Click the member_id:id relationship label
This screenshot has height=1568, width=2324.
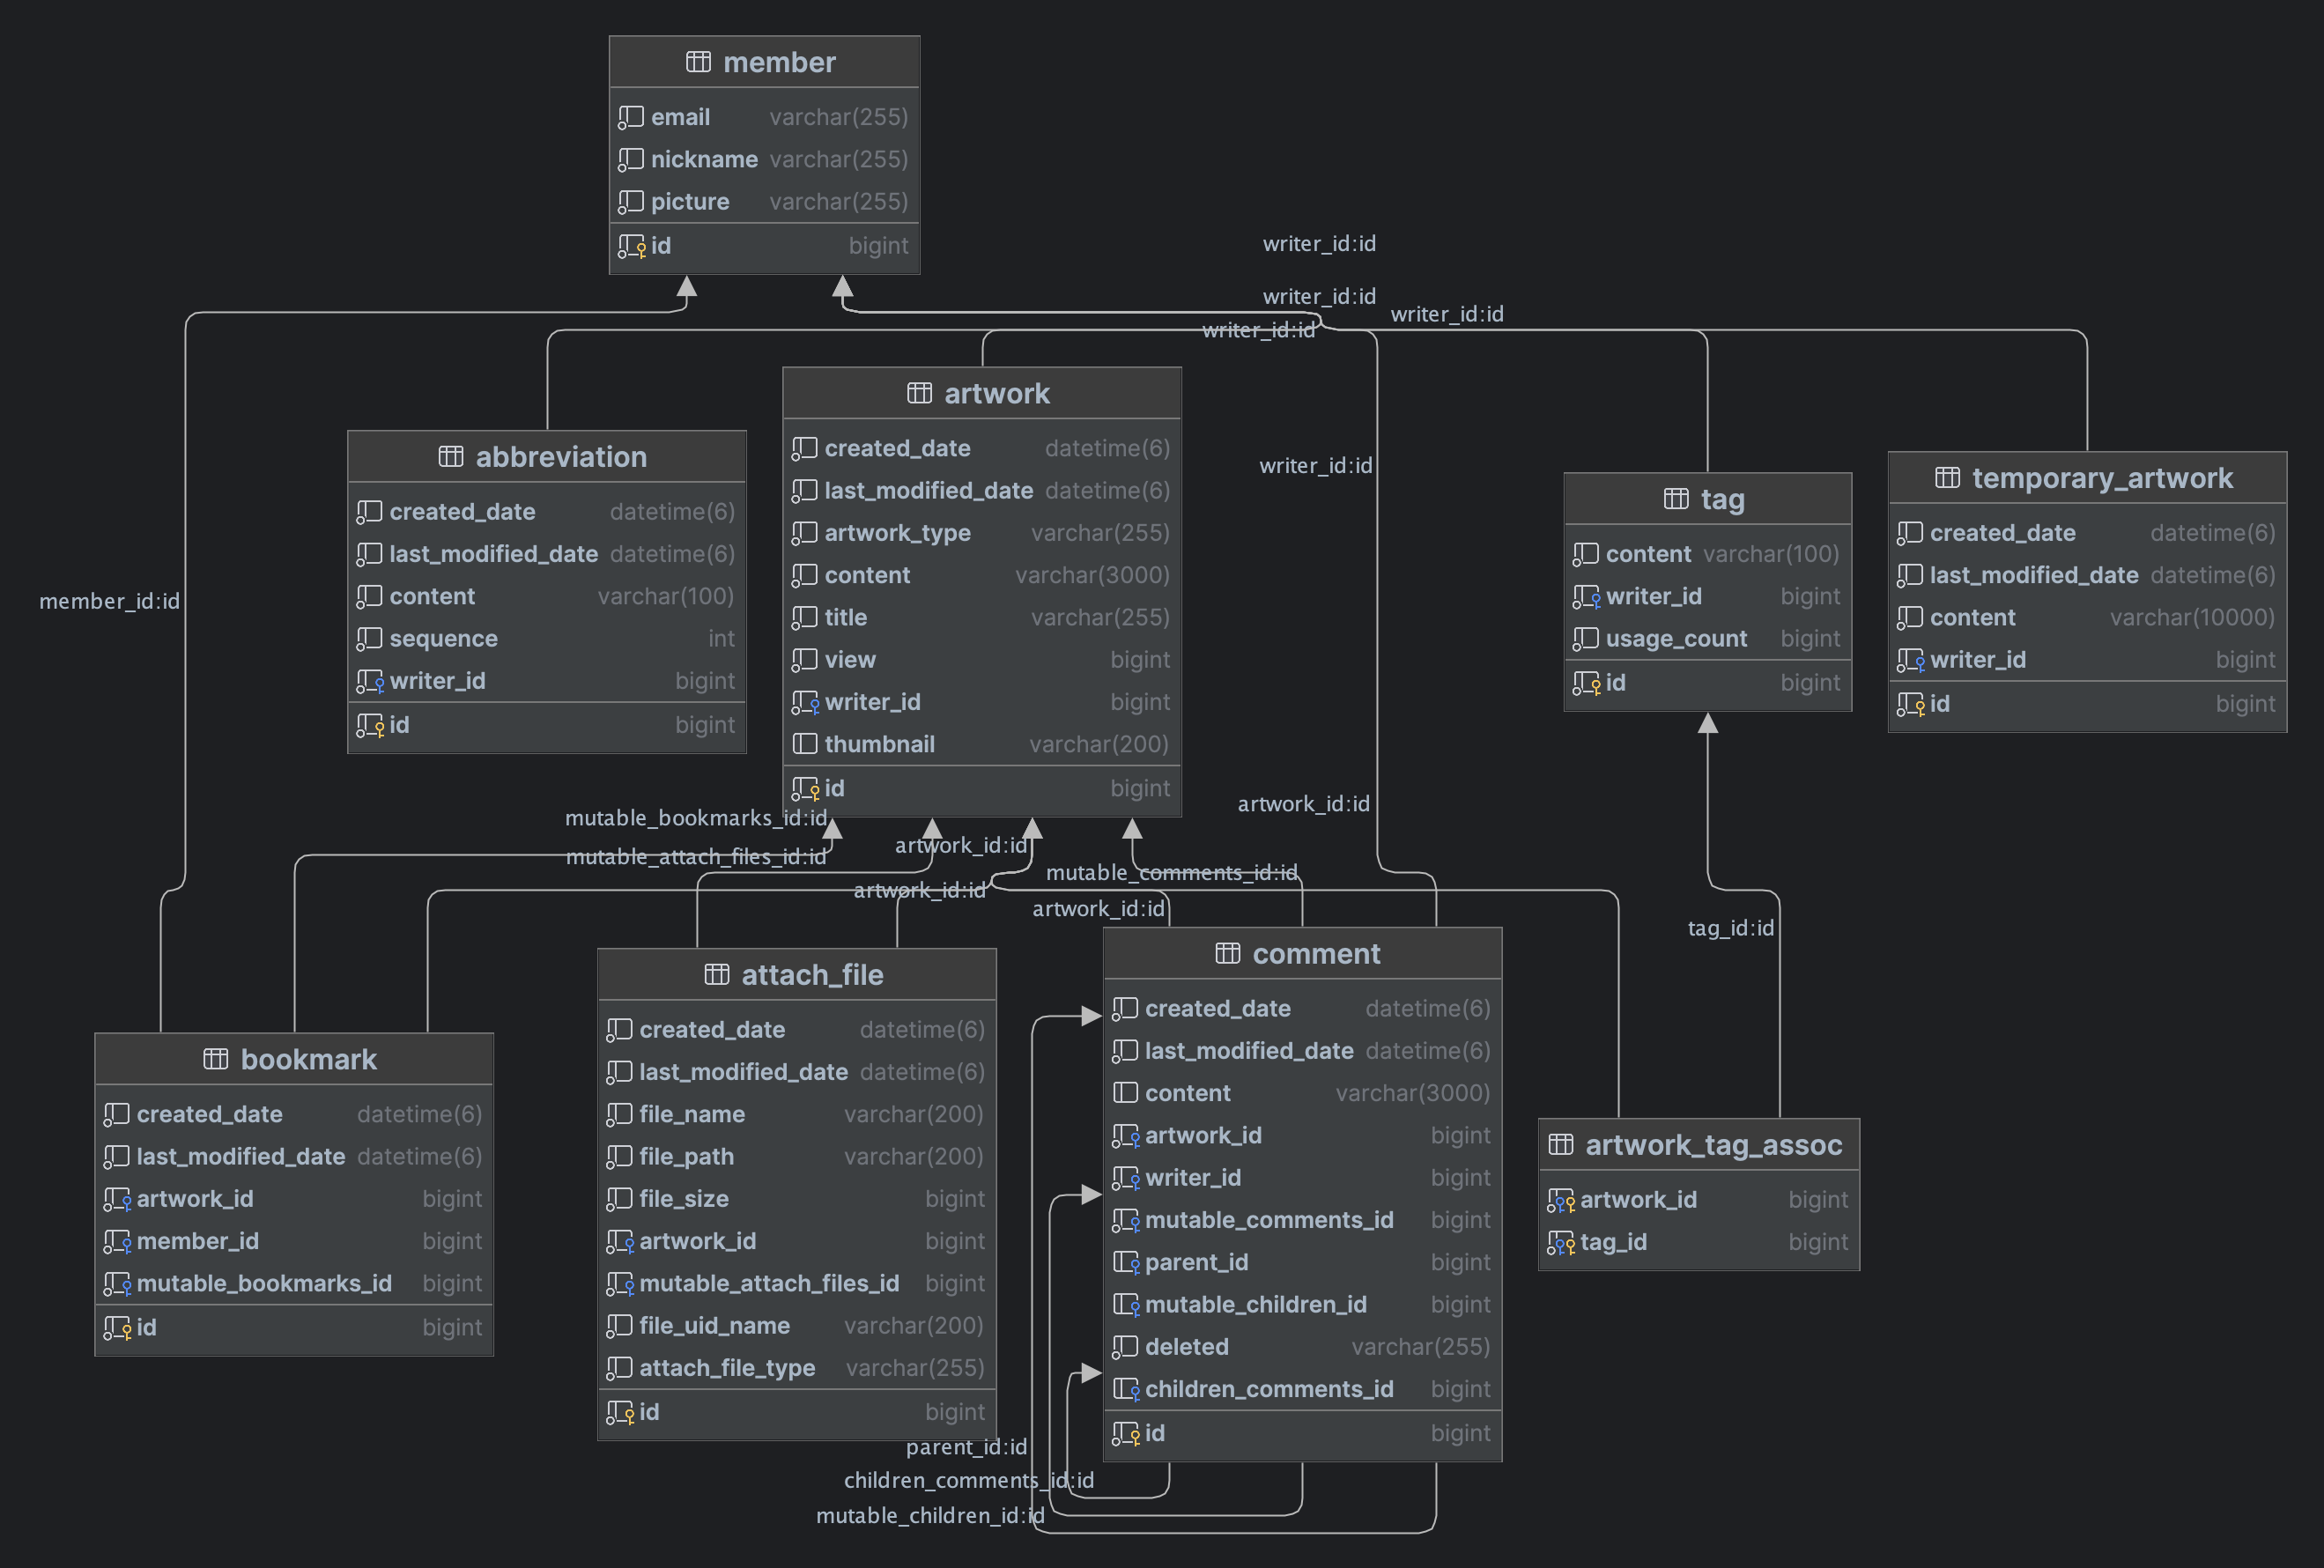(x=109, y=601)
